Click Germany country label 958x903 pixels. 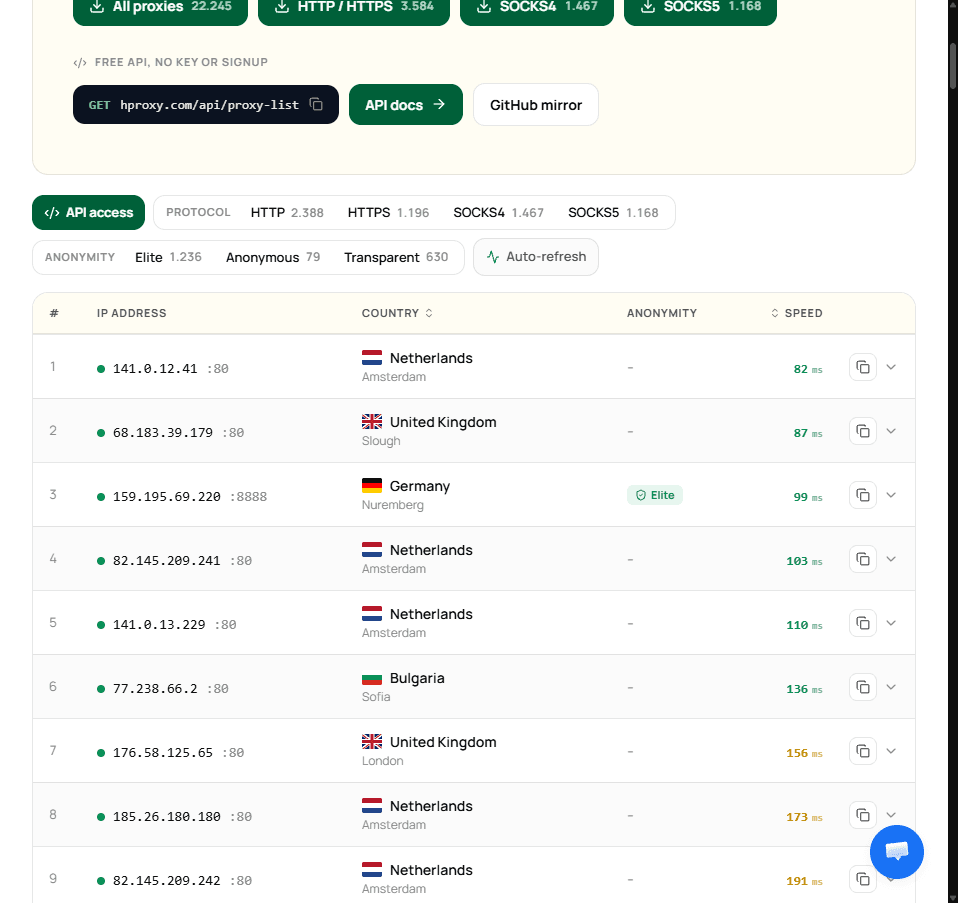(x=420, y=486)
